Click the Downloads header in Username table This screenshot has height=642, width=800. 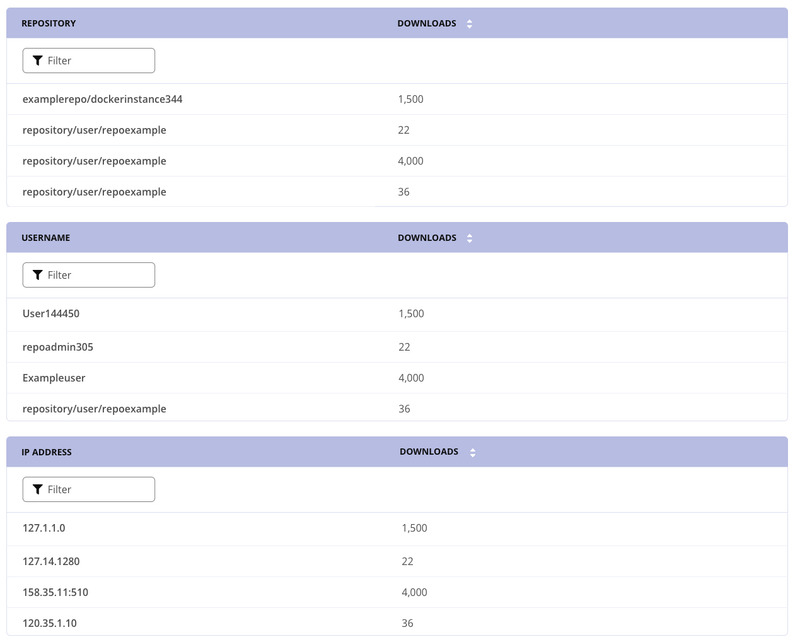(x=425, y=237)
